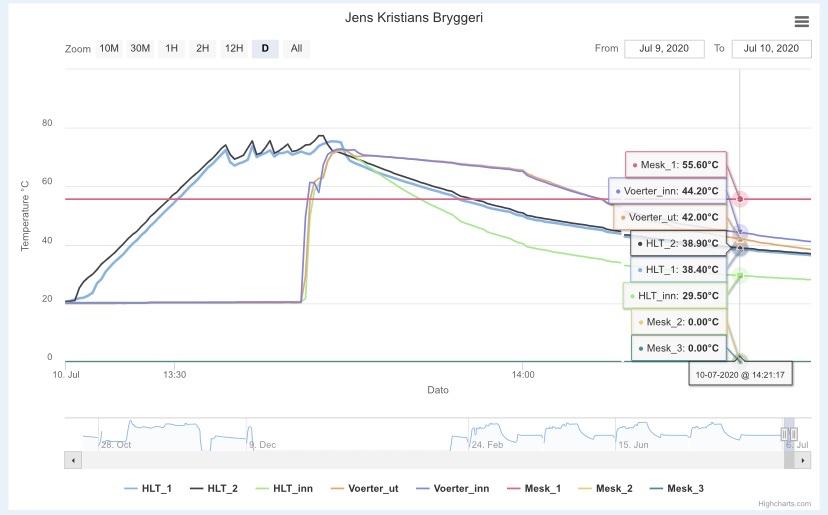Click the HLT_inn green data point marker
The width and height of the screenshot is (828, 515).
[x=740, y=276]
